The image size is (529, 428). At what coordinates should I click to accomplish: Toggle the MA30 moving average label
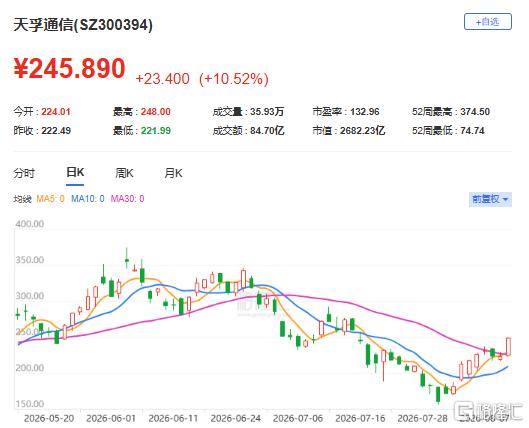coord(128,199)
